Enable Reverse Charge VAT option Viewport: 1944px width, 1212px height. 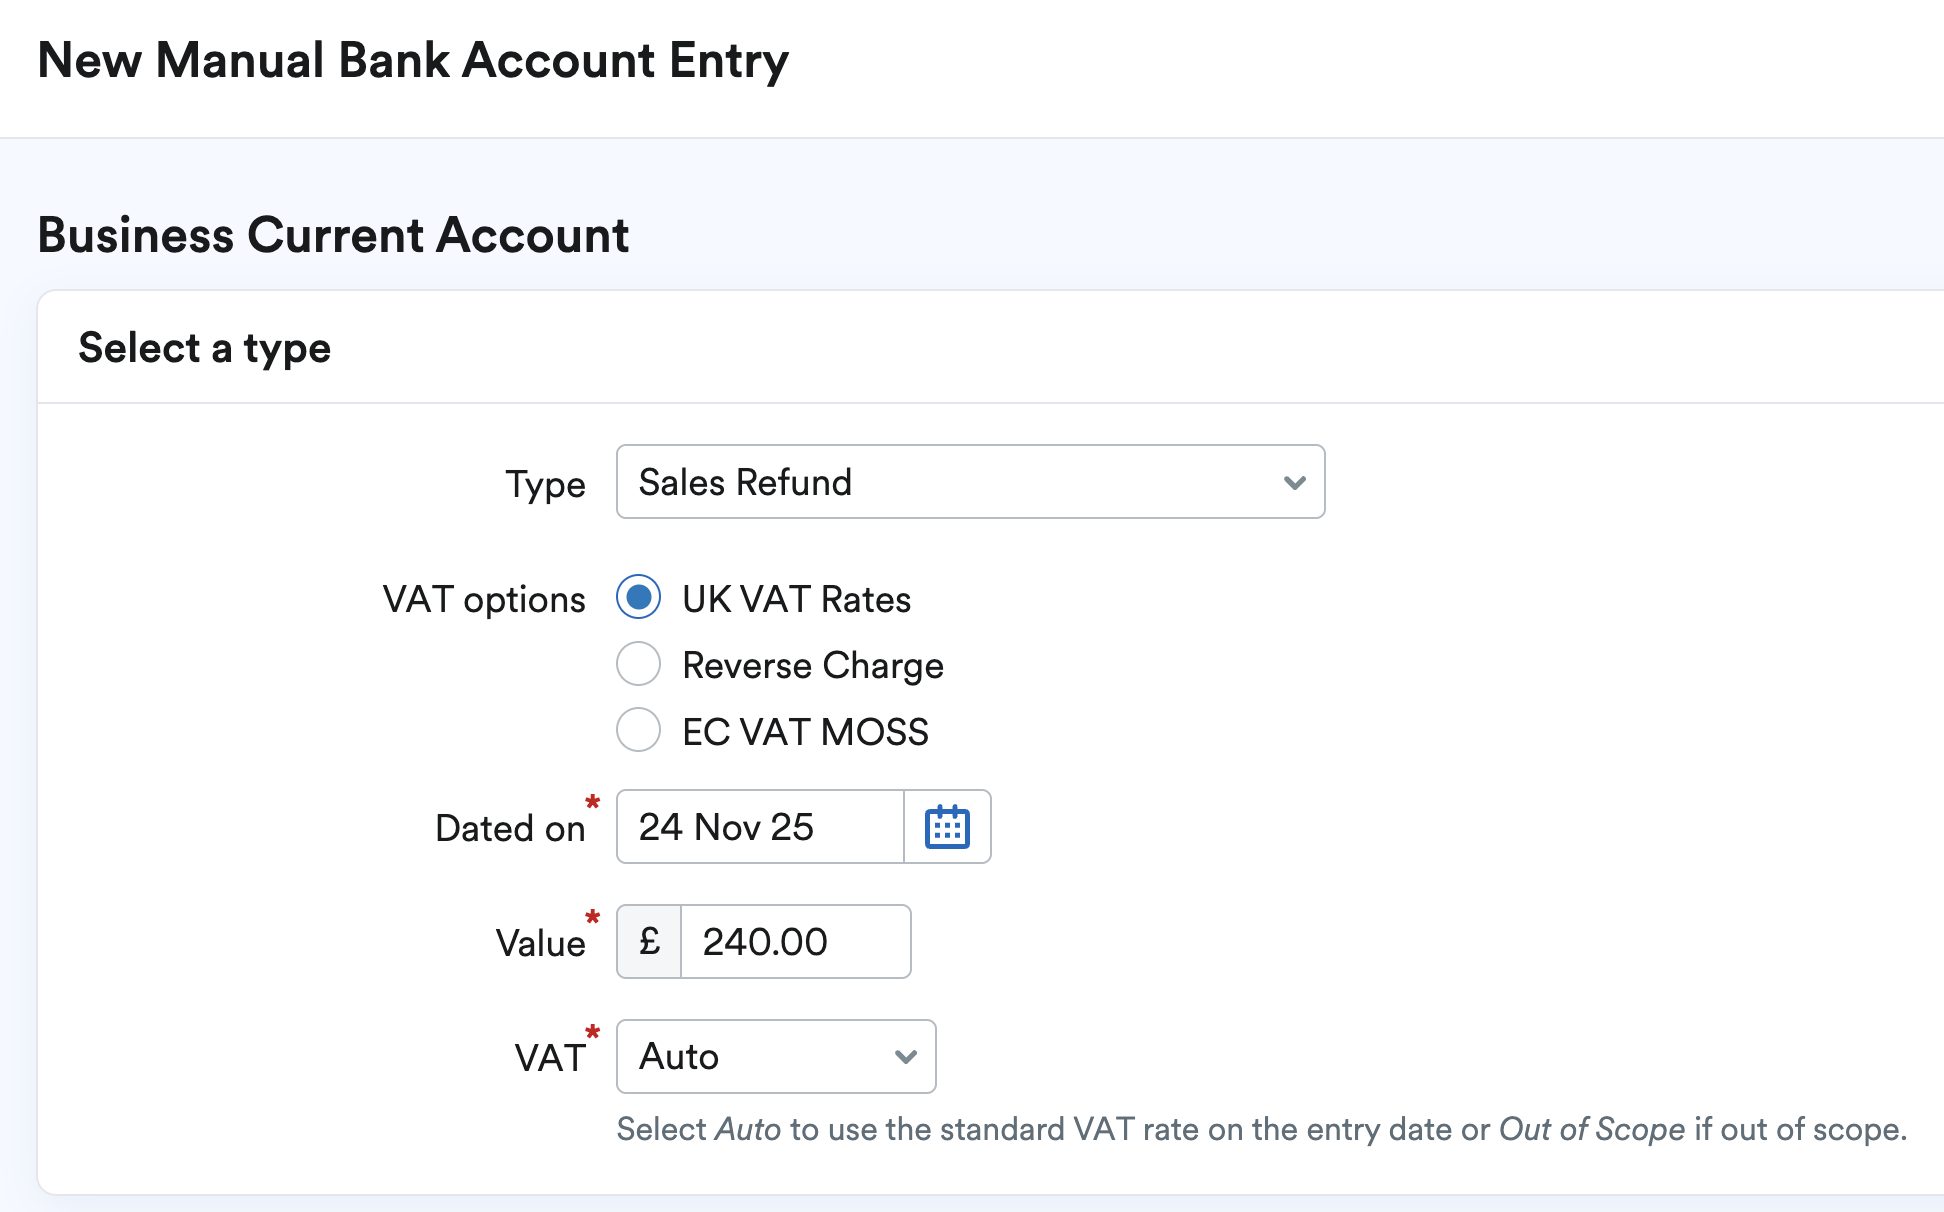point(638,663)
